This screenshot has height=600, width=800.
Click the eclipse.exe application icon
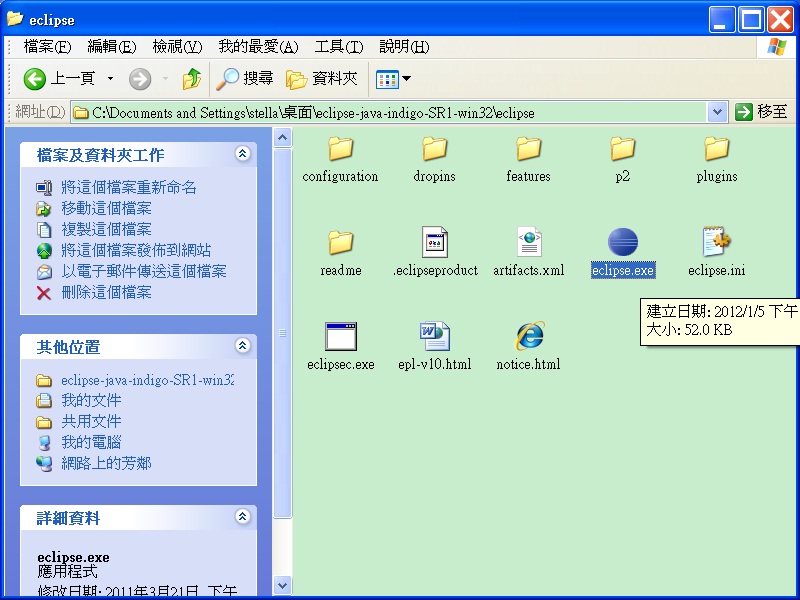coord(622,242)
